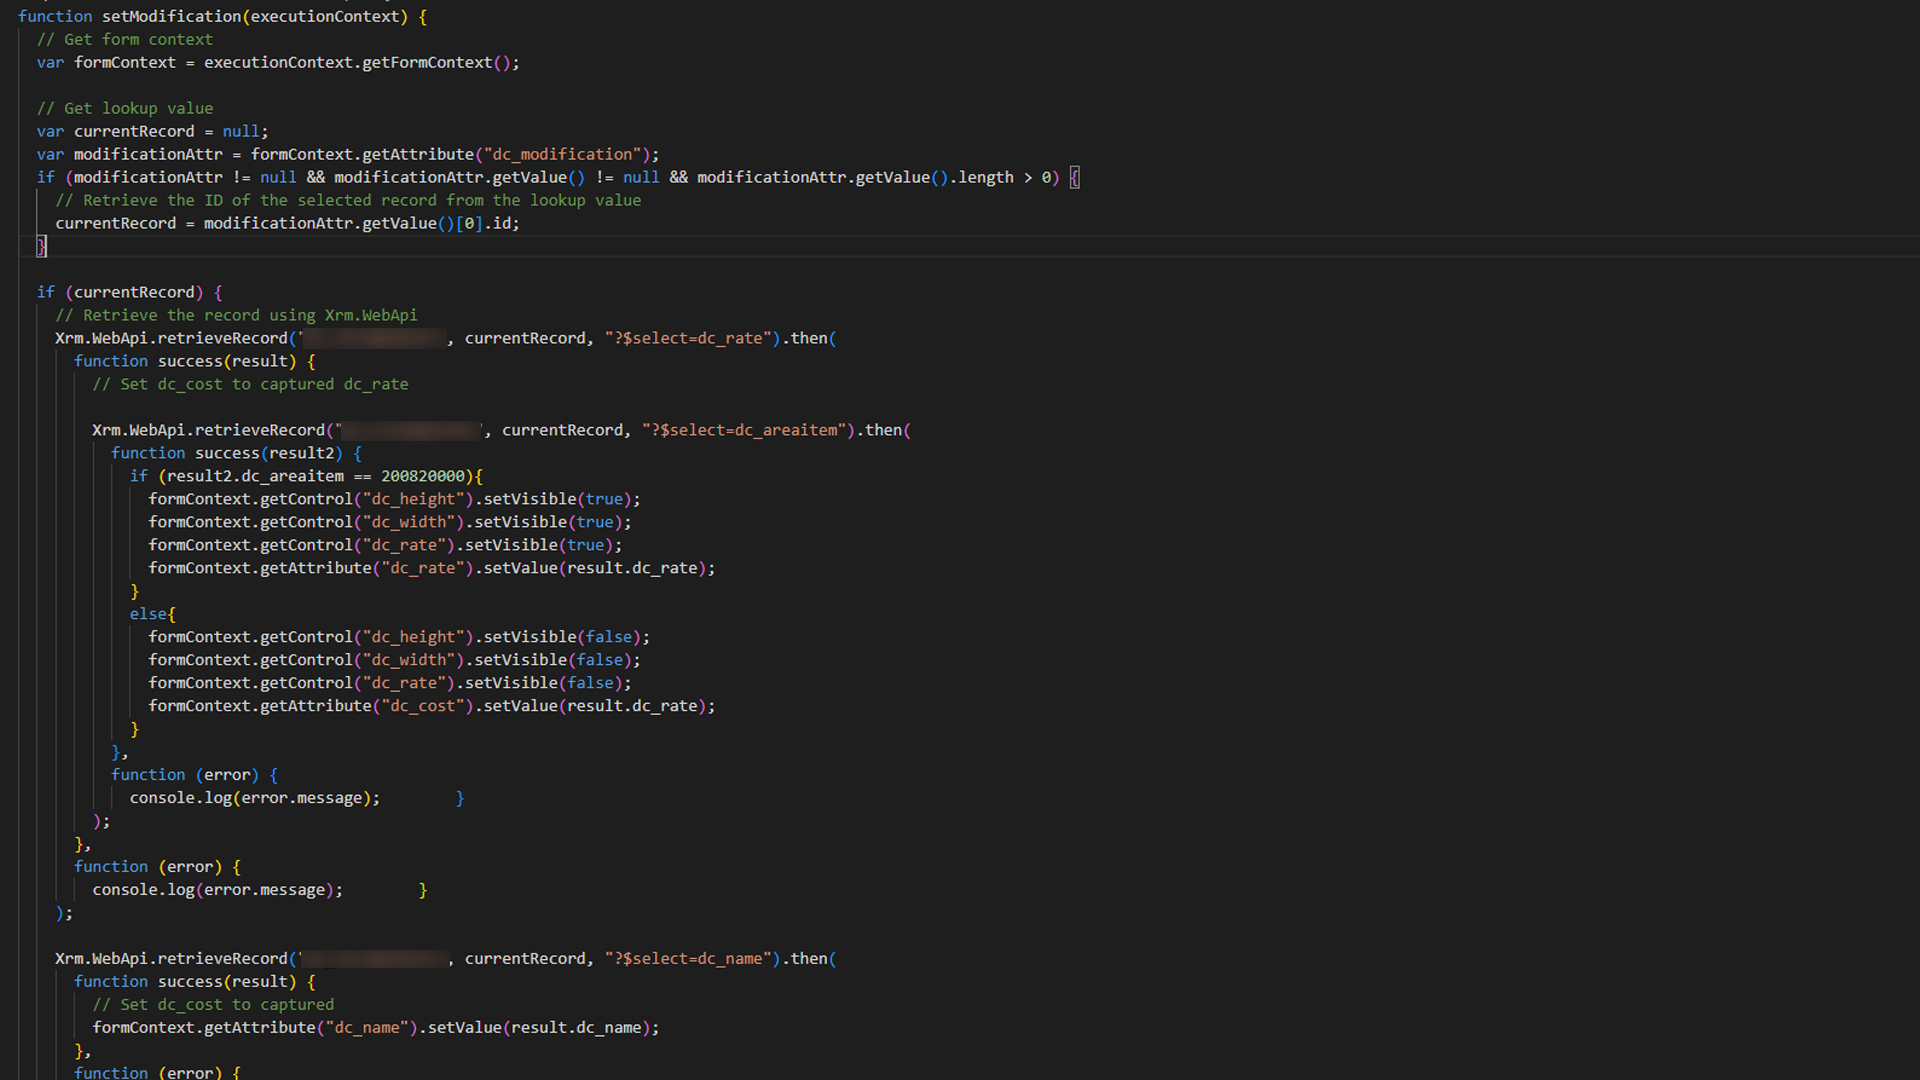
Task: Click the "?$select=dc_areaitem" string
Action: coord(742,430)
